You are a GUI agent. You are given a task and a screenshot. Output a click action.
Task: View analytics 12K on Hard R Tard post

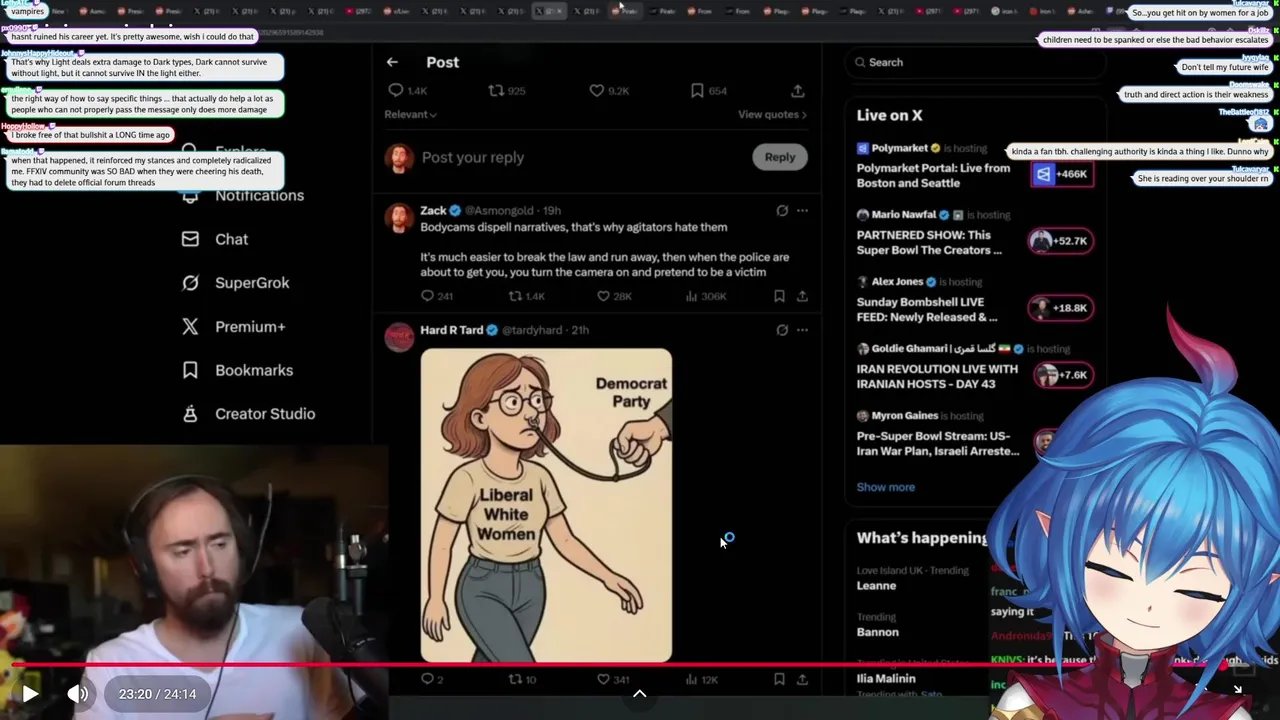(691, 679)
